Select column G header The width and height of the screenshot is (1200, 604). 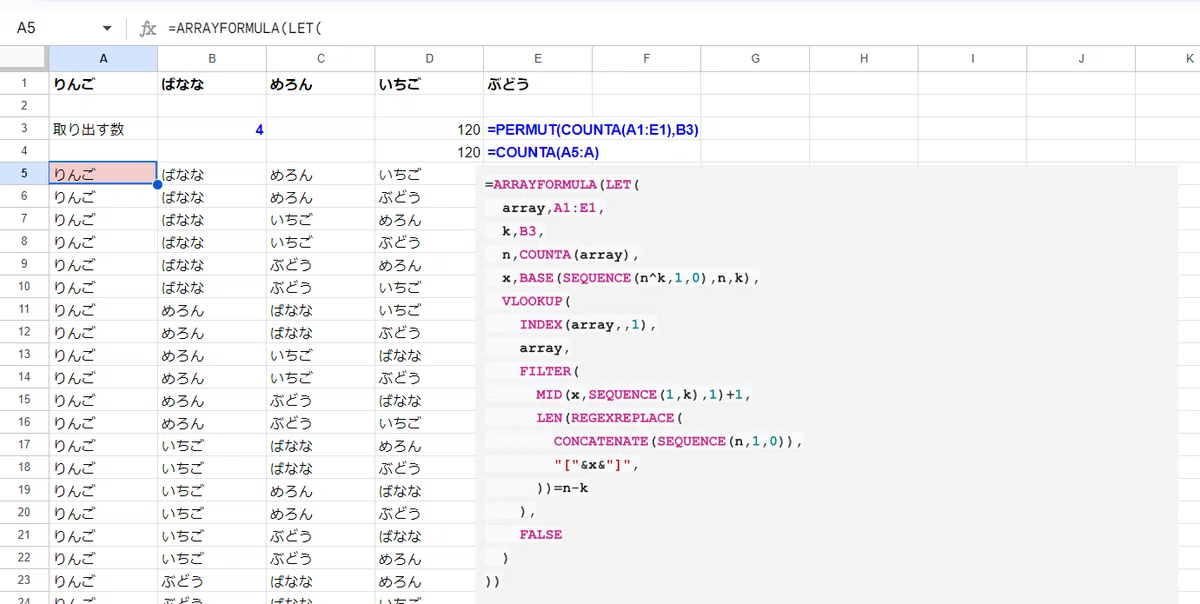pos(755,59)
